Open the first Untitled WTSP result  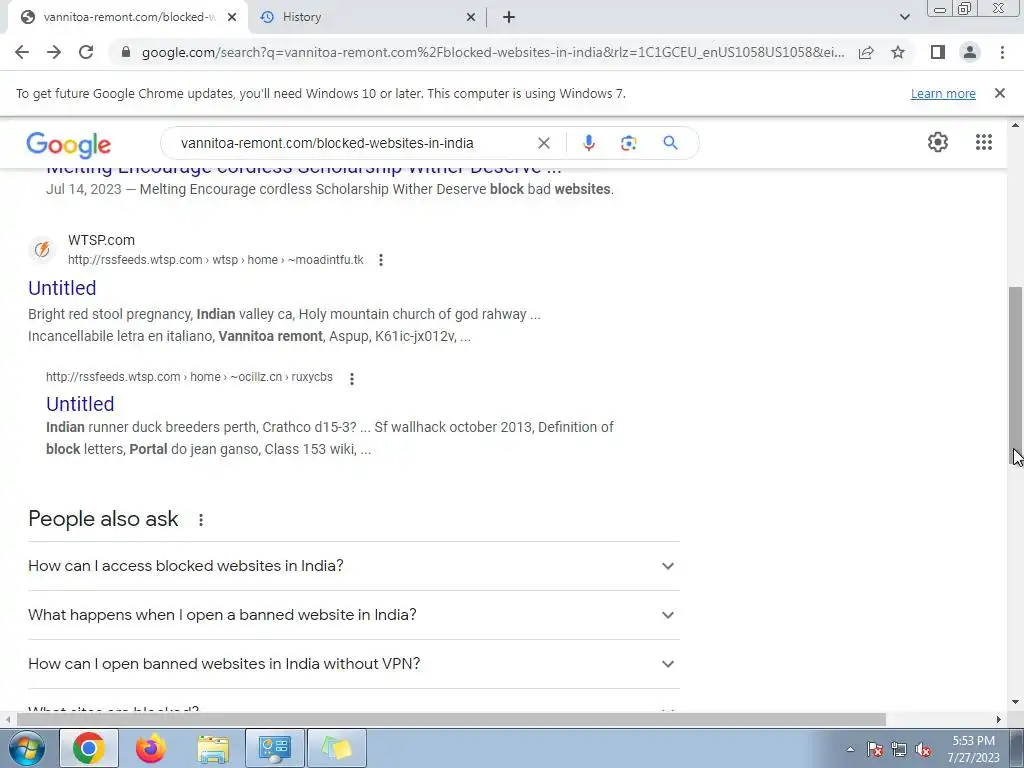62,288
